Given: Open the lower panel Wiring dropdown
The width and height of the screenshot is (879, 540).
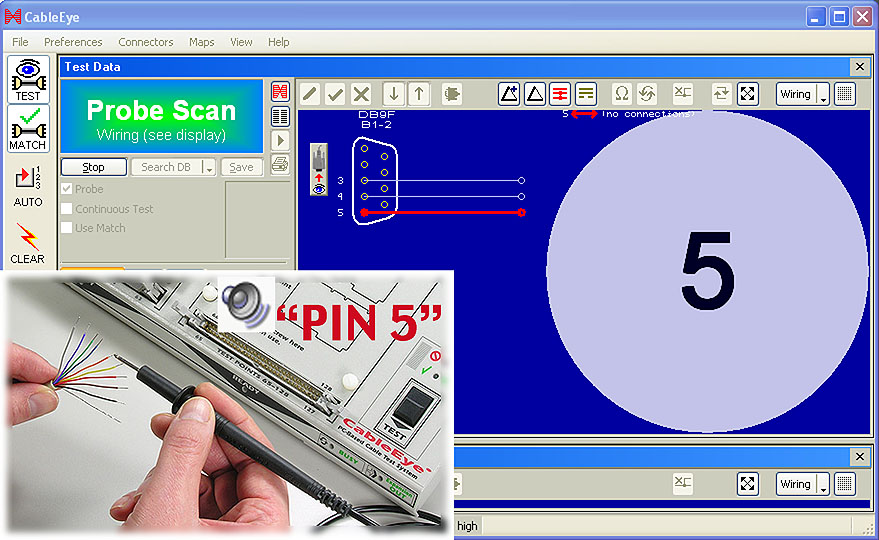Looking at the screenshot, I should 823,484.
